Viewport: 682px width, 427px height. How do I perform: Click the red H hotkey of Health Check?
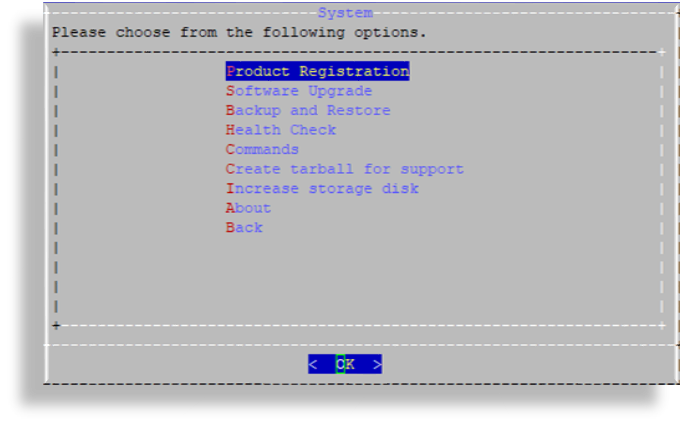coord(230,130)
